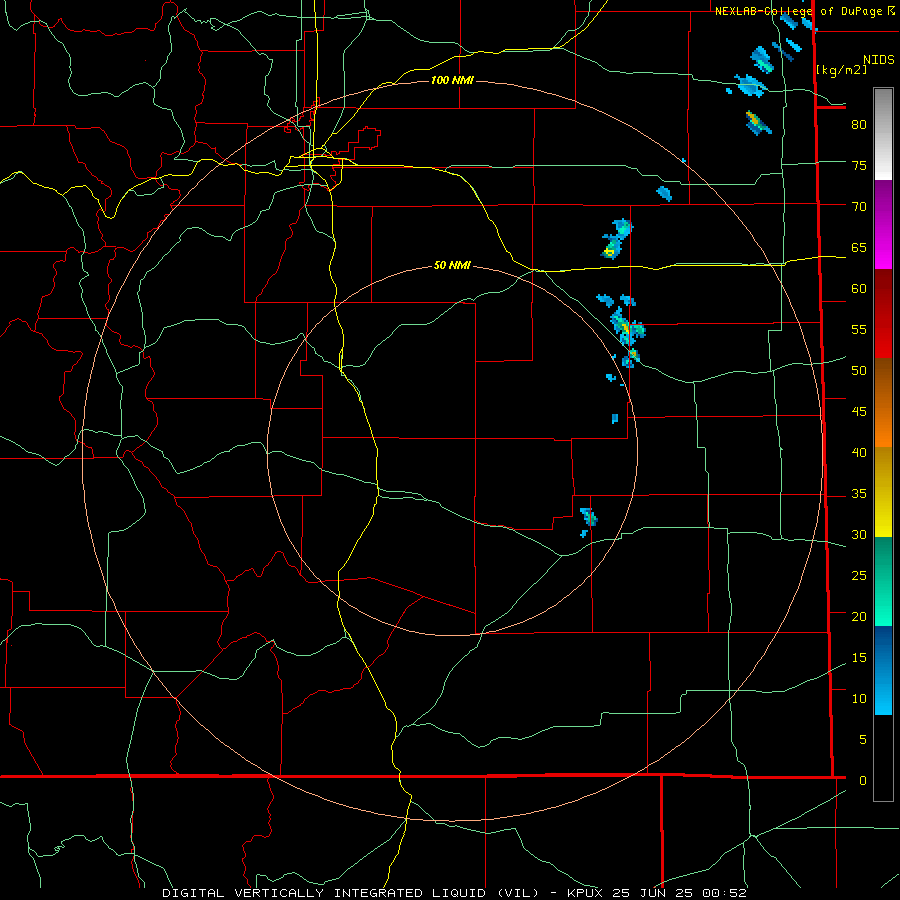Click the 55 value on the scale
Screen dimensions: 900x900
[x=859, y=329]
